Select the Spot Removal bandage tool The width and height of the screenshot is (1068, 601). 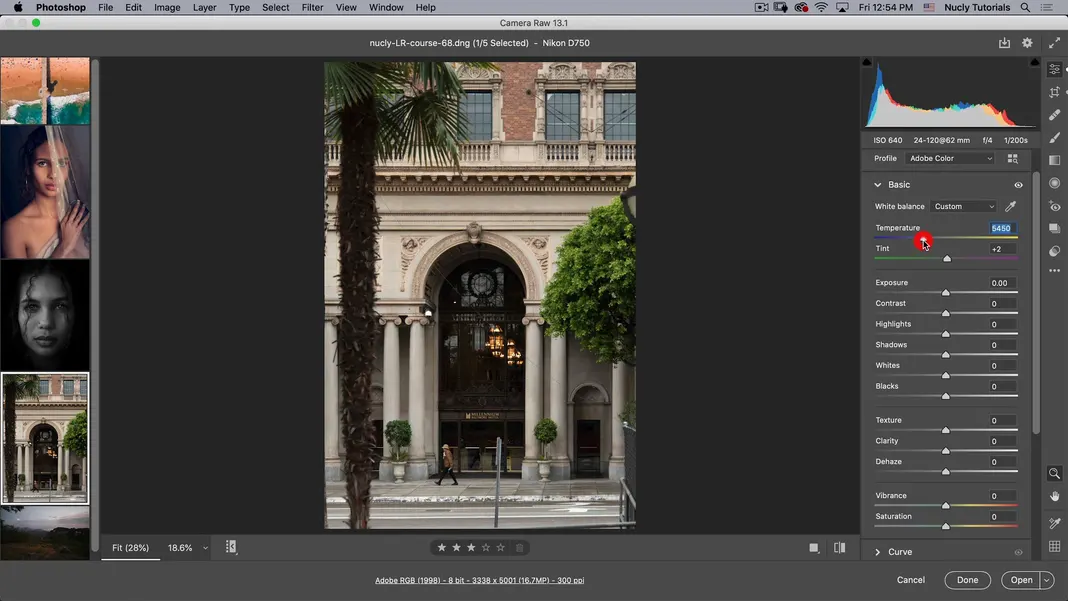(x=1054, y=114)
